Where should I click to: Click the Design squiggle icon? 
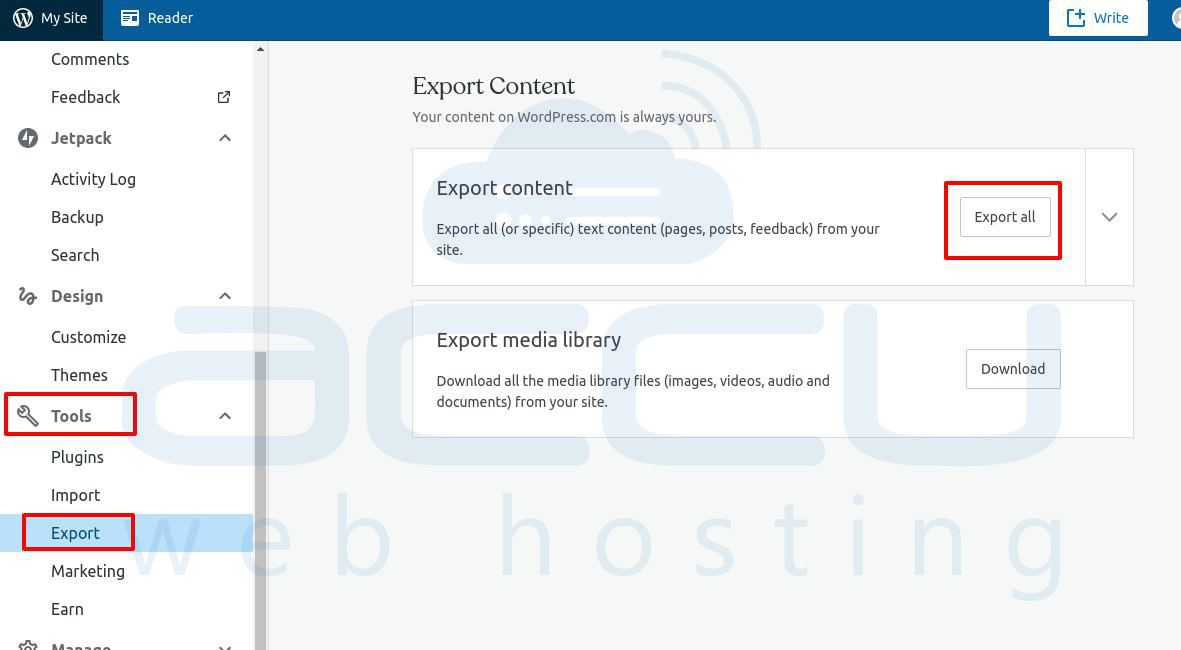pos(28,296)
